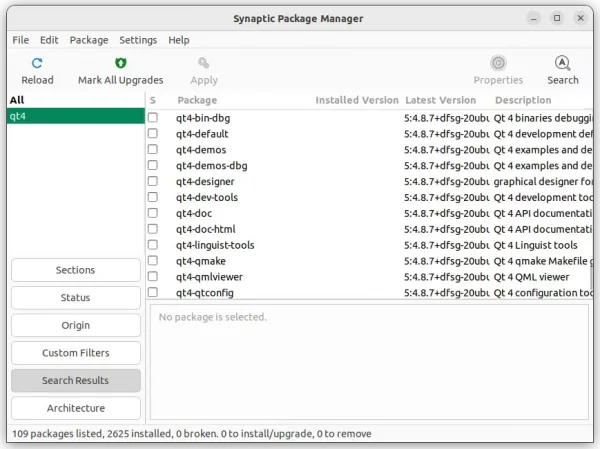Toggle the qt4-qmlviewer status checkbox

(x=153, y=276)
